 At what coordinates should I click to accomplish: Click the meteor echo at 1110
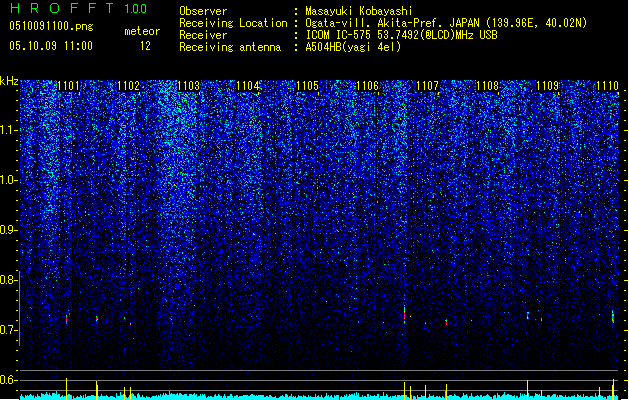tap(613, 317)
